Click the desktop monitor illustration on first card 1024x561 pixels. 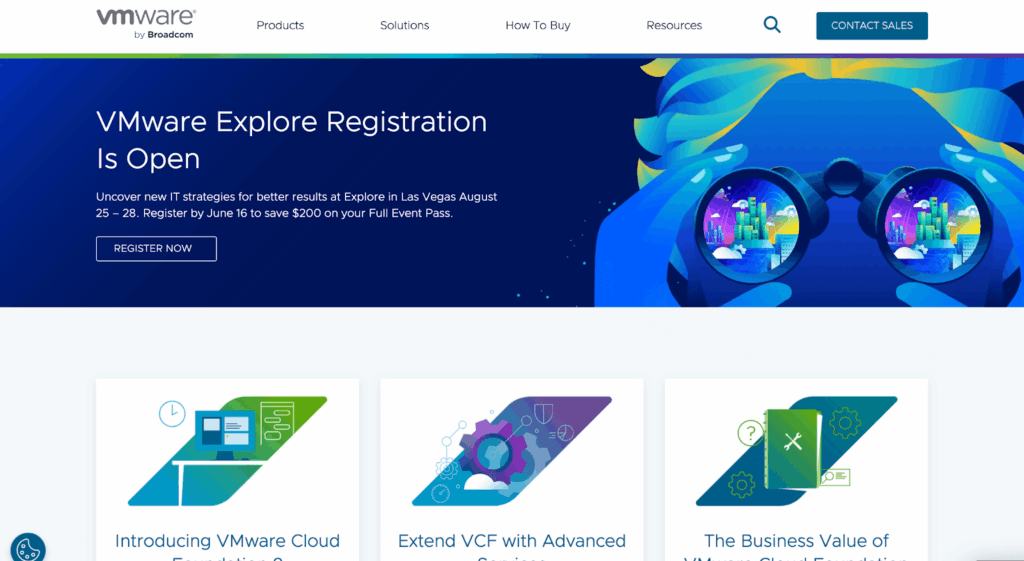[x=224, y=435]
